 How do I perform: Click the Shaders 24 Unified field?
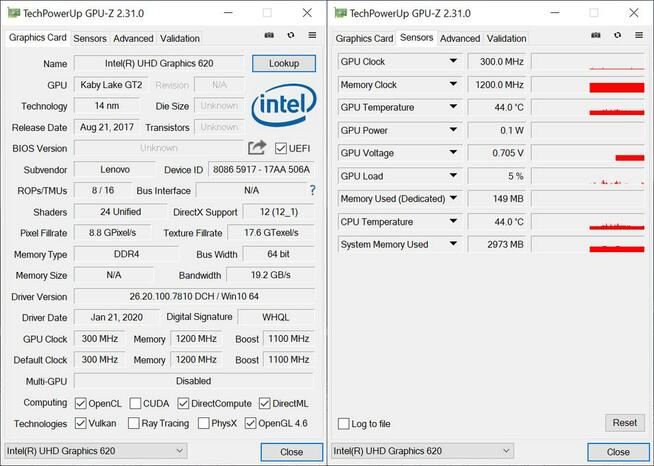click(121, 212)
